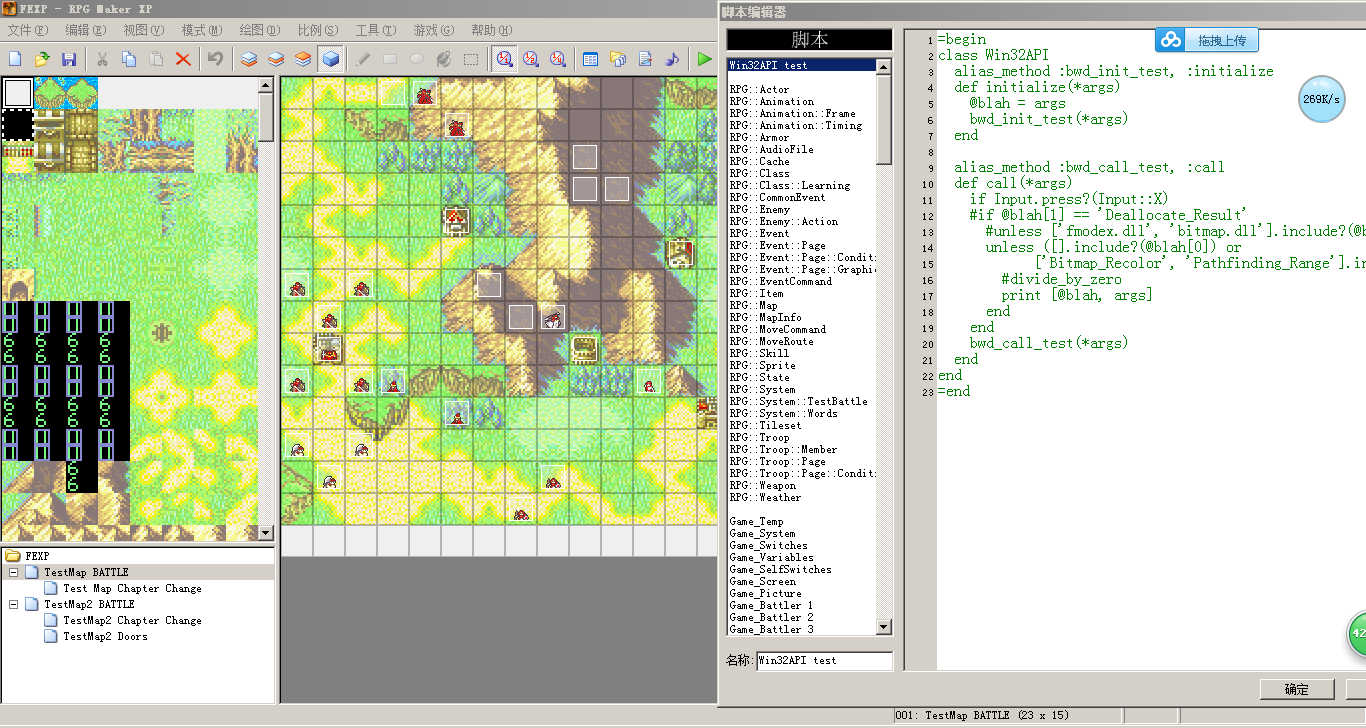1366x728 pixels.
Task: Toggle the Events layer cube button
Action: (x=330, y=59)
